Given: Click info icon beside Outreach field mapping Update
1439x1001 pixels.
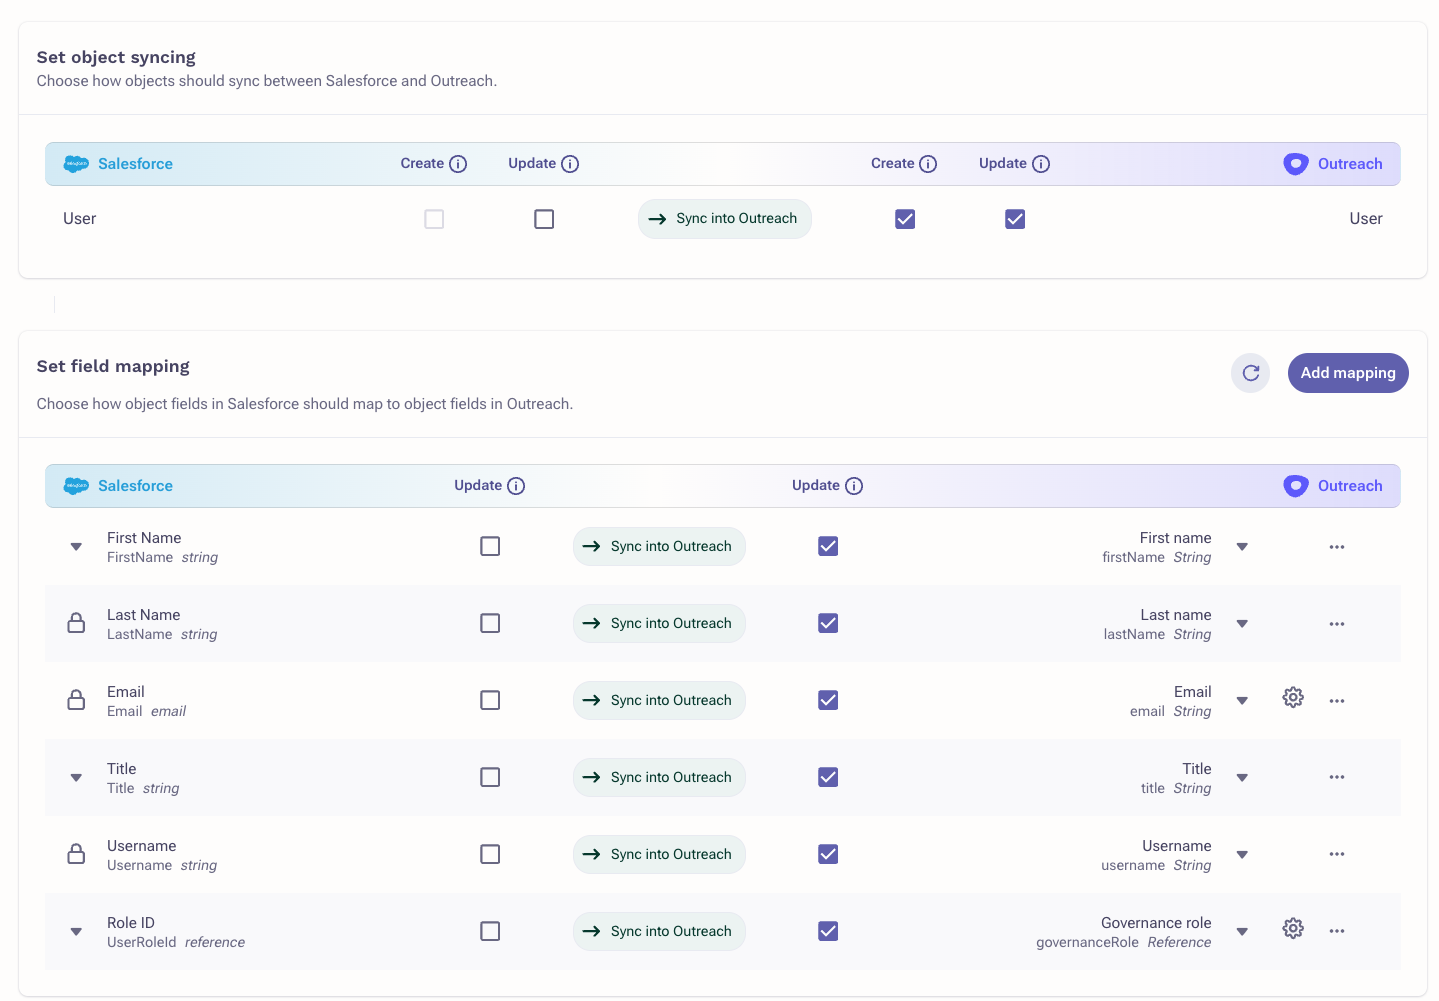Looking at the screenshot, I should [854, 486].
